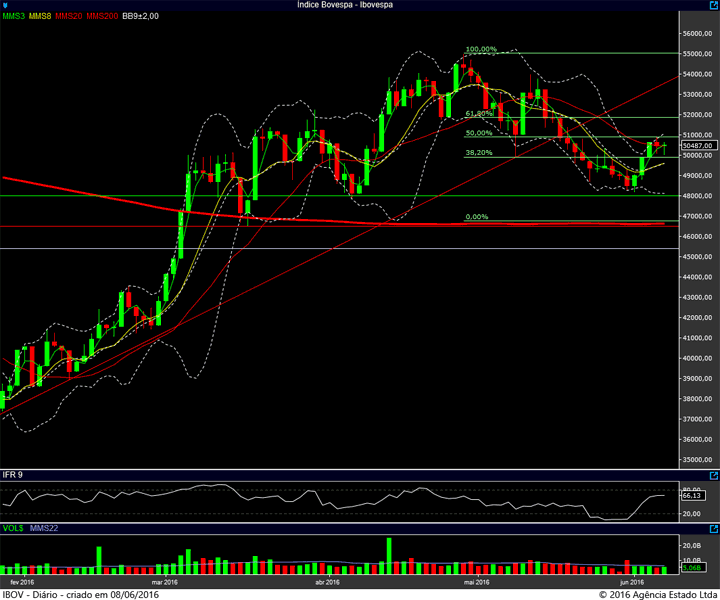Viewport: 720px width, 600px height.
Task: Click the IFR 9 indicator title
Action: point(12,475)
